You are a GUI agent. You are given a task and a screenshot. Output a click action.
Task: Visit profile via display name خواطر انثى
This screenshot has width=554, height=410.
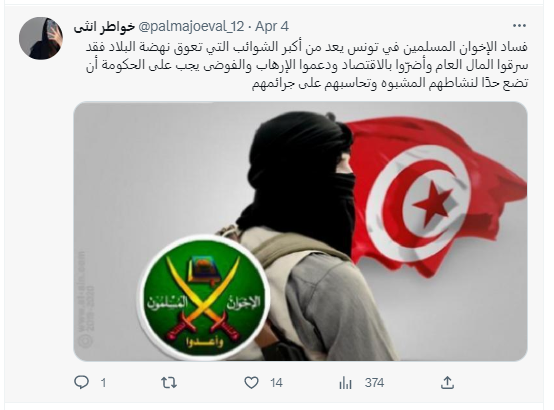pos(104,27)
